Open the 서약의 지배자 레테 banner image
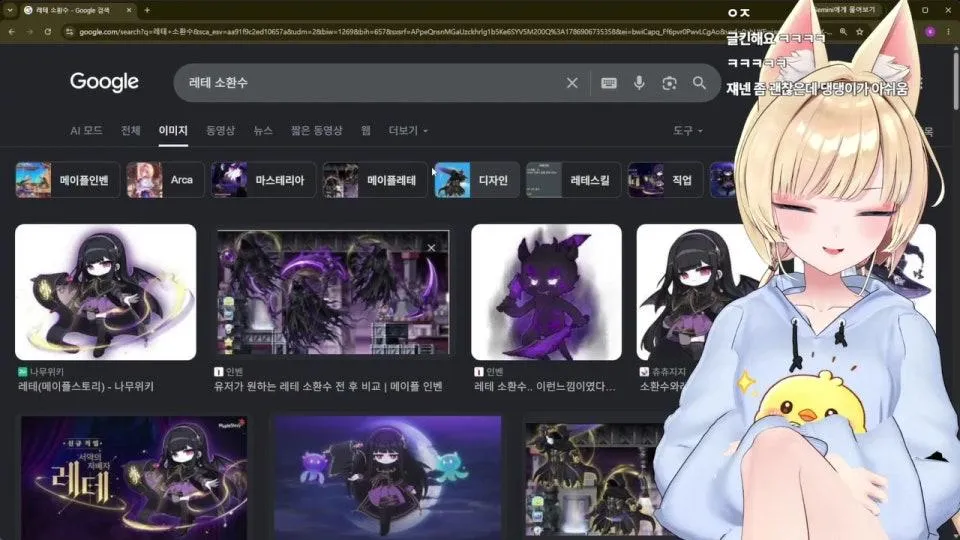960x540 pixels. [134, 478]
